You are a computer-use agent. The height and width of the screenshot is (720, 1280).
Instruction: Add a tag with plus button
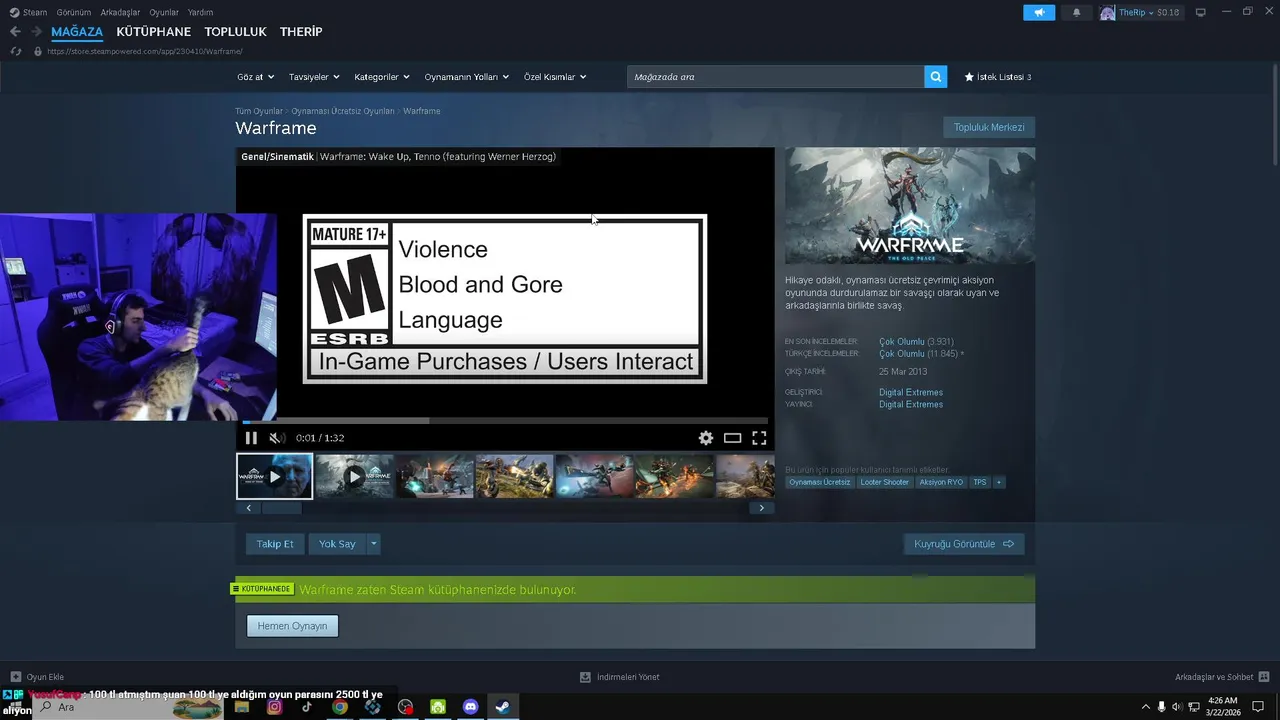coord(999,482)
